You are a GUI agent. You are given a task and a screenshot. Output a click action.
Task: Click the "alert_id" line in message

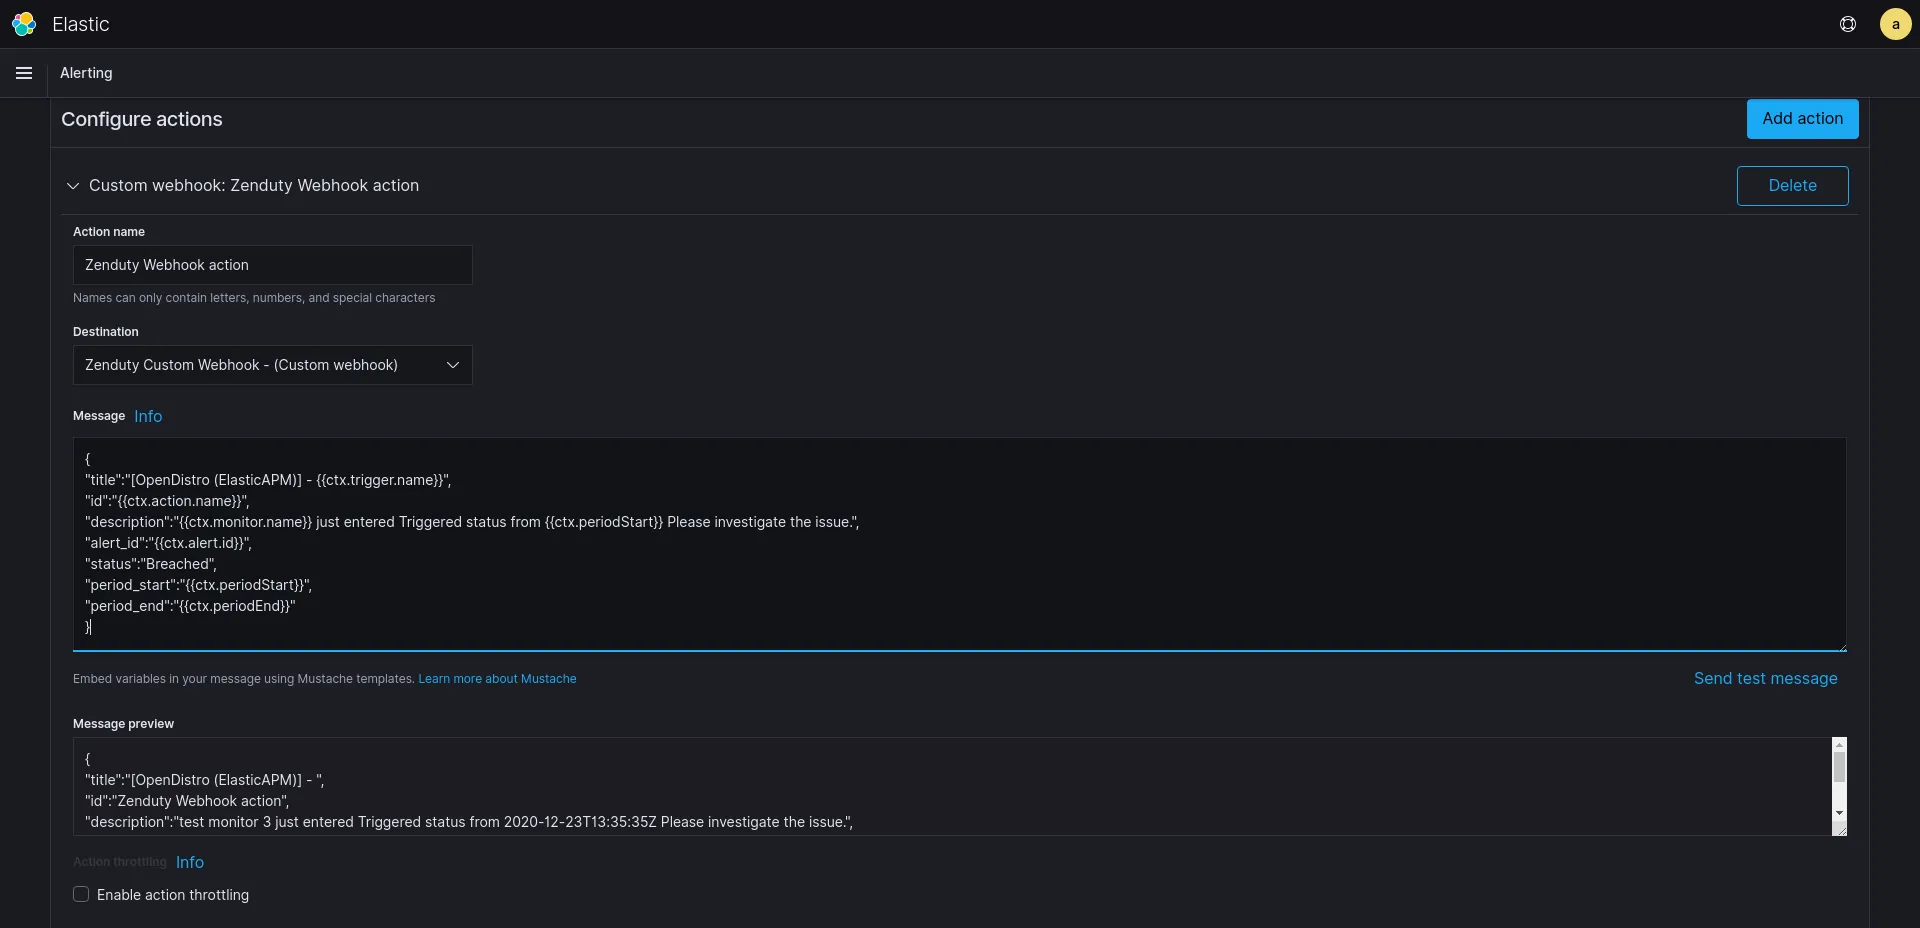pyautogui.click(x=168, y=543)
